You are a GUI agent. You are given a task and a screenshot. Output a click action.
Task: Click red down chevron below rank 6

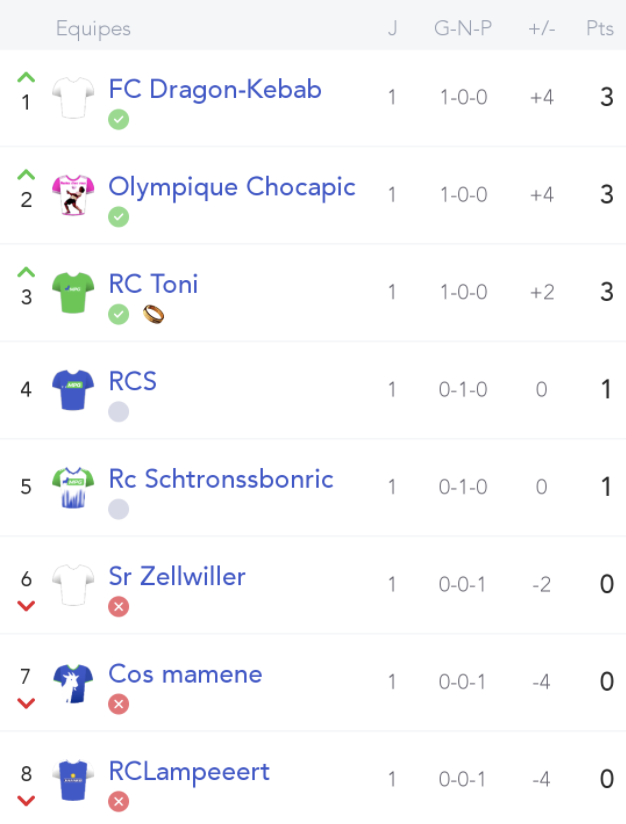(26, 605)
